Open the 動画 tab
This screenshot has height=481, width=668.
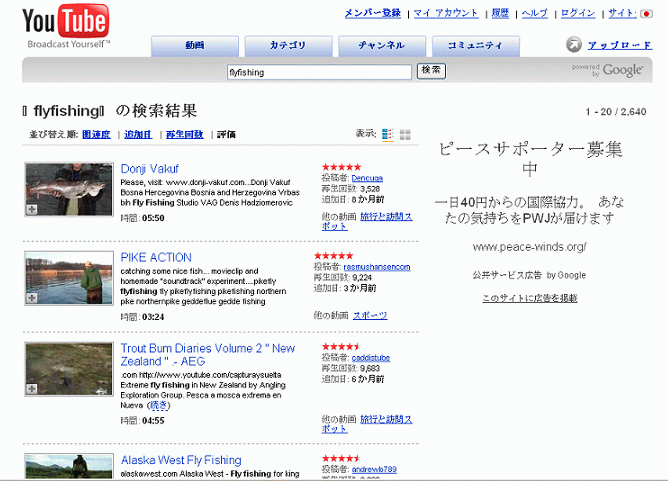click(x=195, y=46)
